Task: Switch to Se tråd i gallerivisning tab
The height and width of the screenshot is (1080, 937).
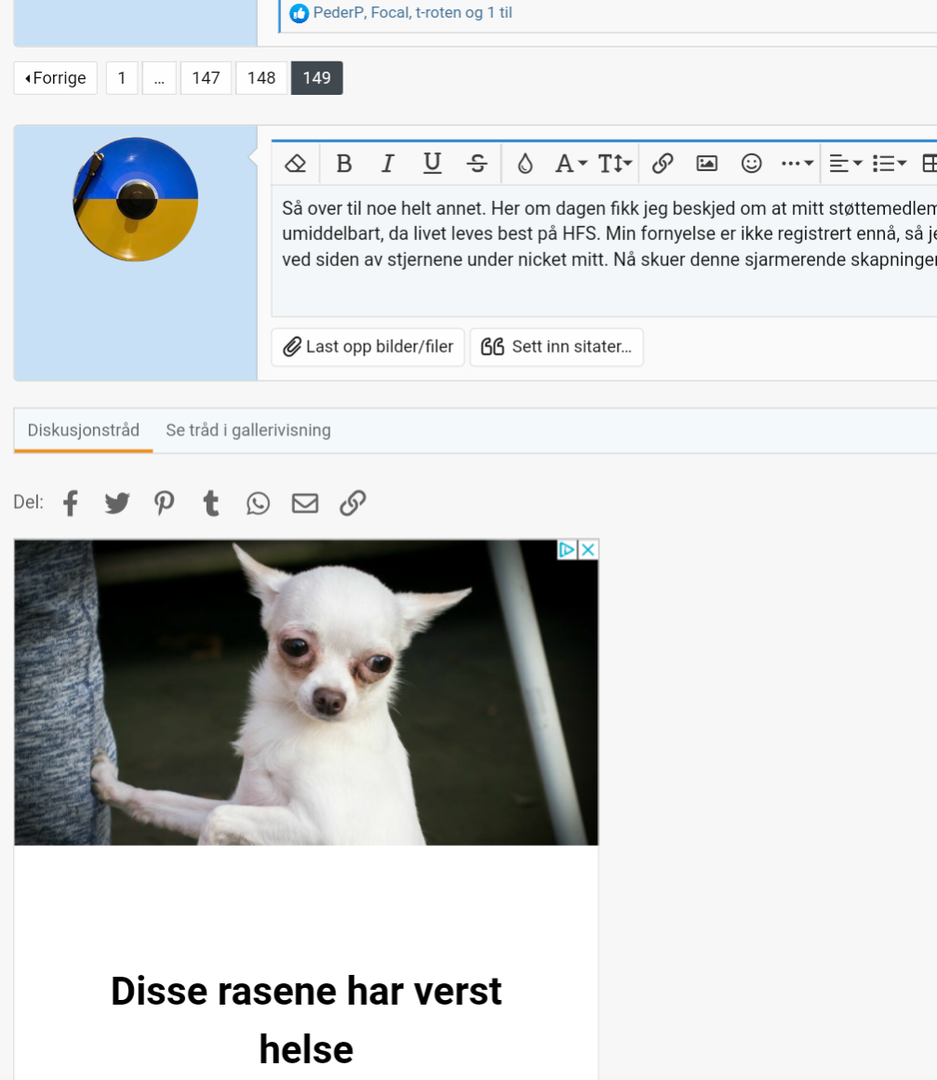Action: tap(248, 430)
